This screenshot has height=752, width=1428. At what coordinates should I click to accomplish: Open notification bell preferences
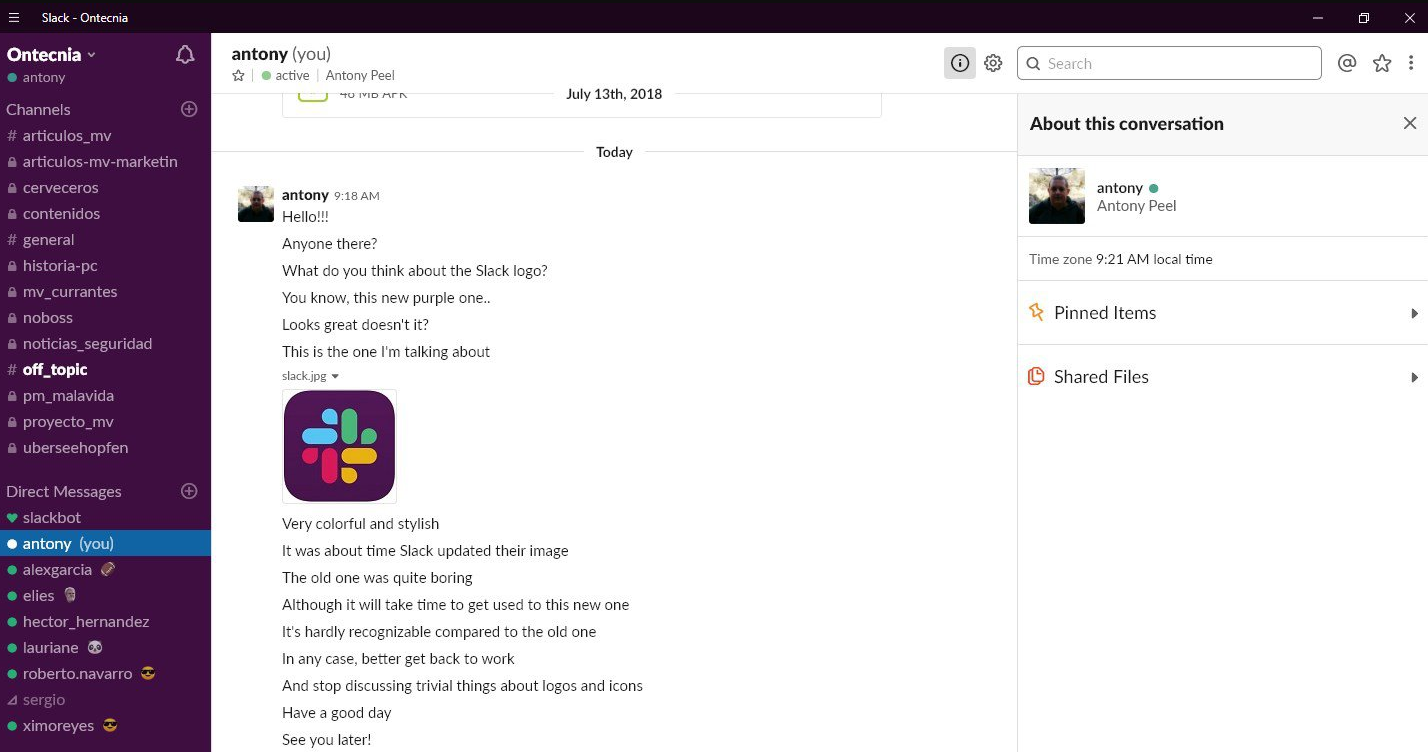[185, 55]
